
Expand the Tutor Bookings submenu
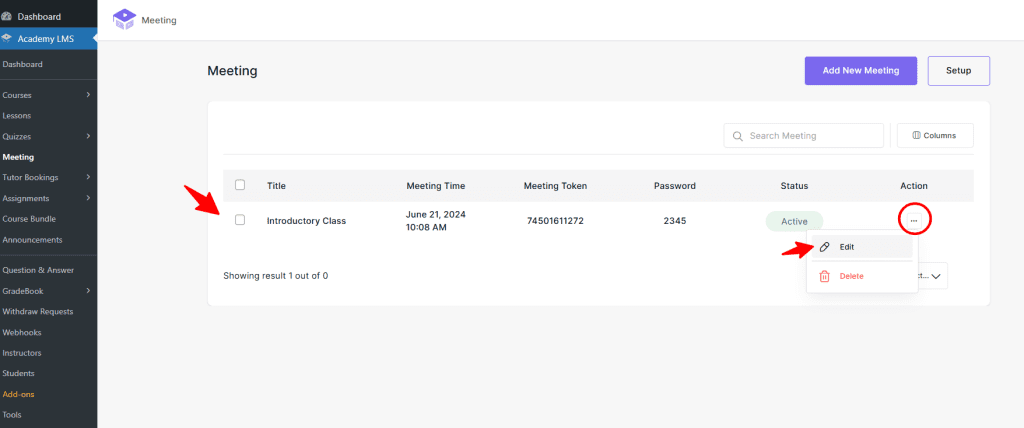tap(88, 177)
